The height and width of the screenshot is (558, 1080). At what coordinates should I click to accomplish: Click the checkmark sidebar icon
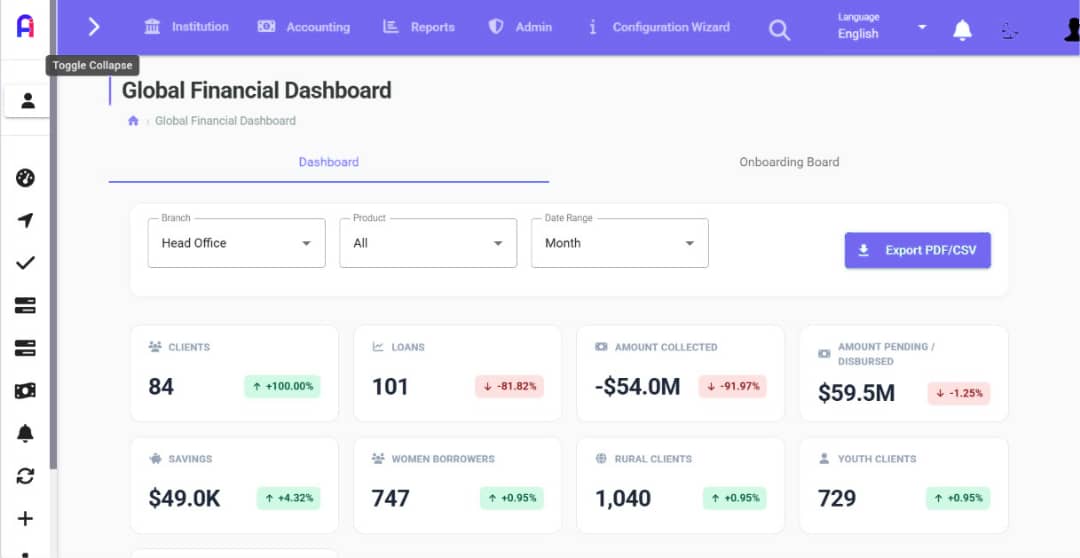(x=25, y=262)
